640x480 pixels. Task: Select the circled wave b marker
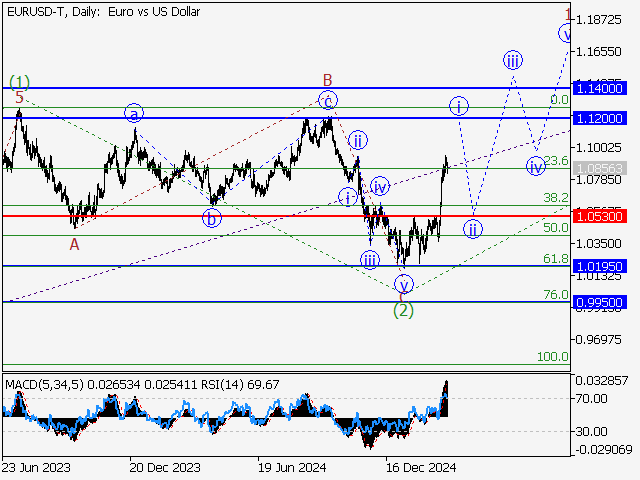coord(212,218)
